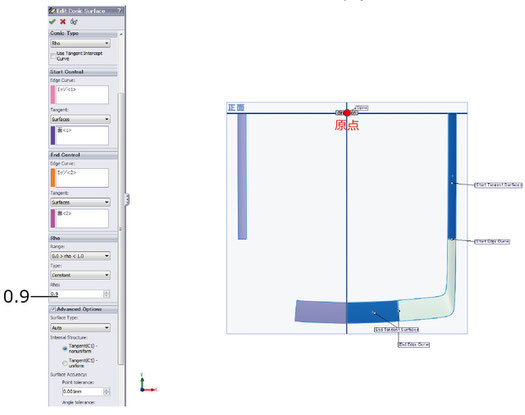Cancel with the red X icon

(x=63, y=22)
